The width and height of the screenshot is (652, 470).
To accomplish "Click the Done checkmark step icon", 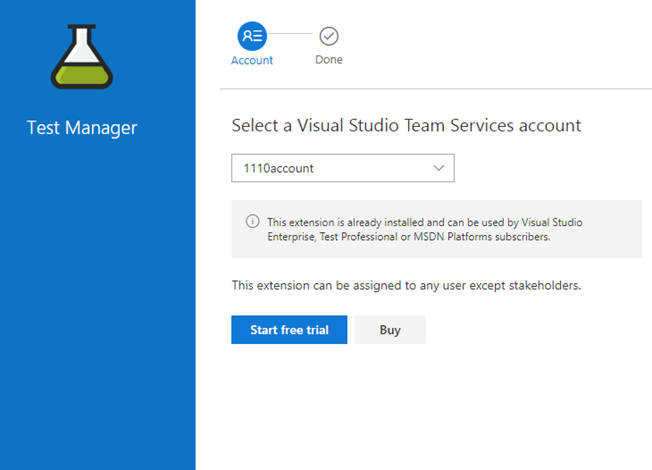I will pyautogui.click(x=329, y=36).
